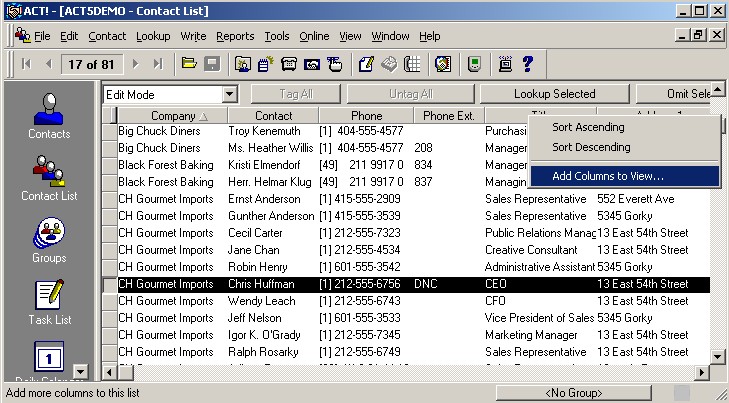Click the Creative Consultant title cell
The image size is (729, 403).
pos(531,250)
